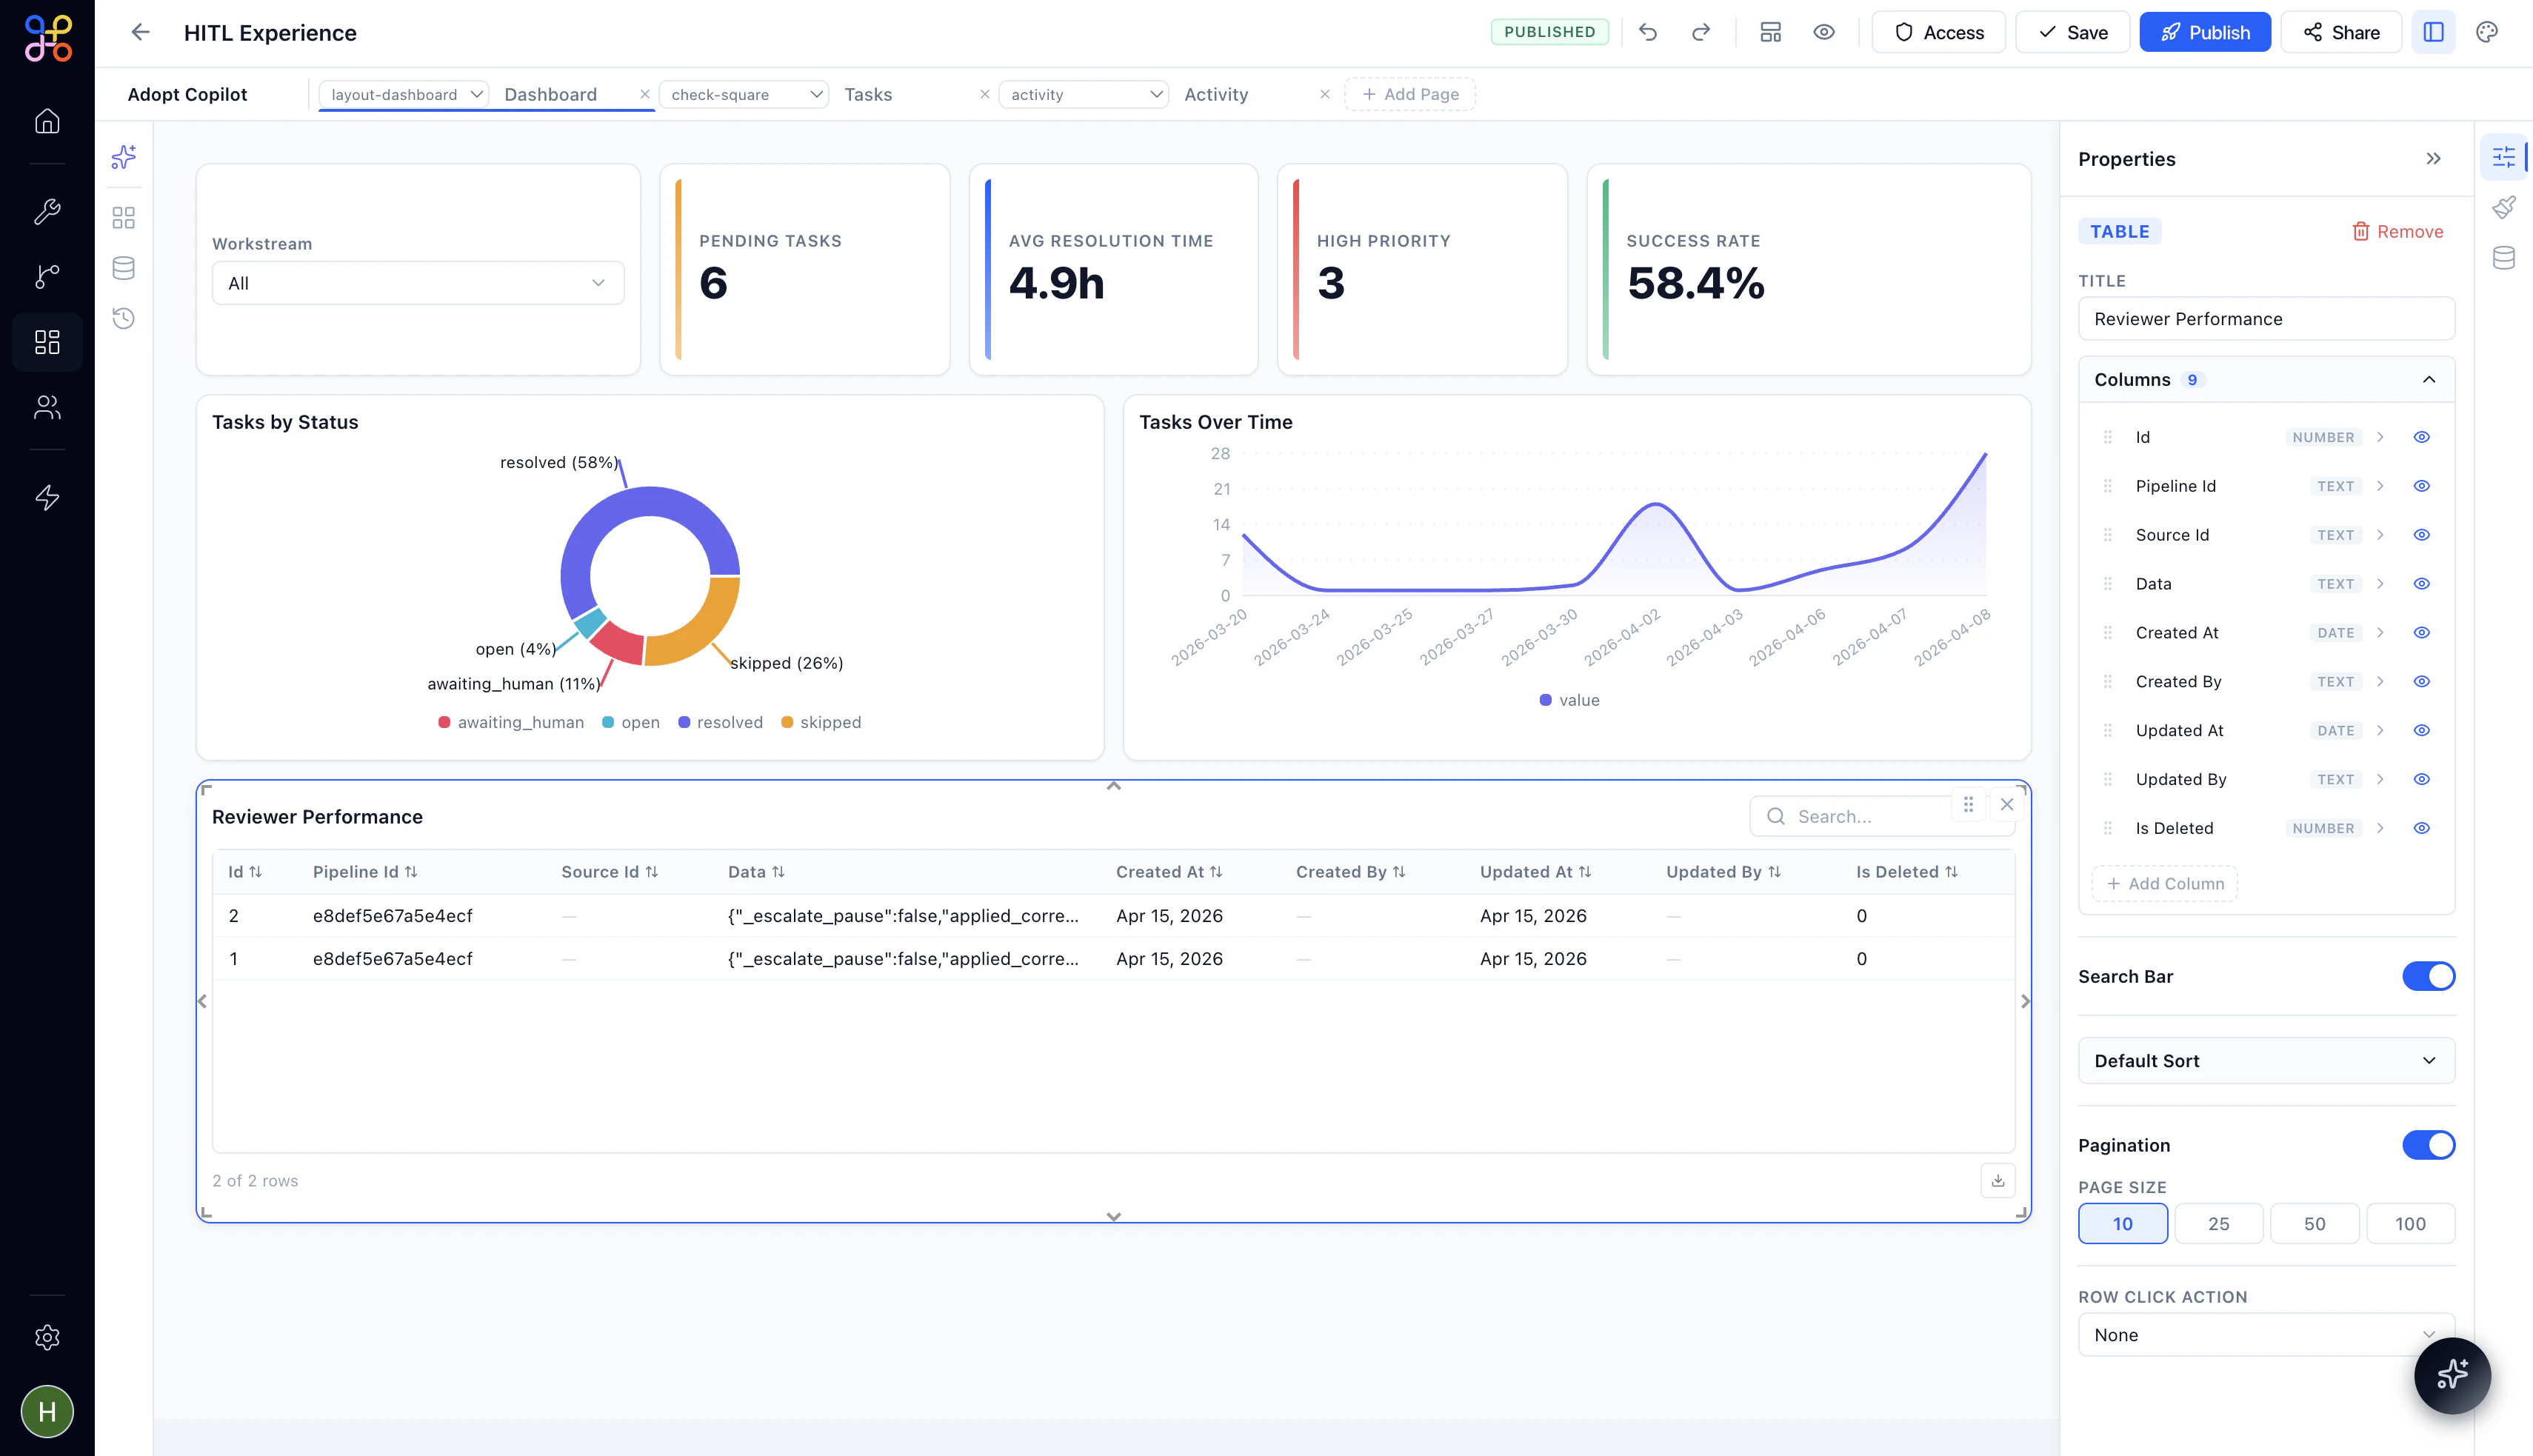This screenshot has height=1456, width=2533.
Task: Open the database icon in left tool strip
Action: point(124,268)
